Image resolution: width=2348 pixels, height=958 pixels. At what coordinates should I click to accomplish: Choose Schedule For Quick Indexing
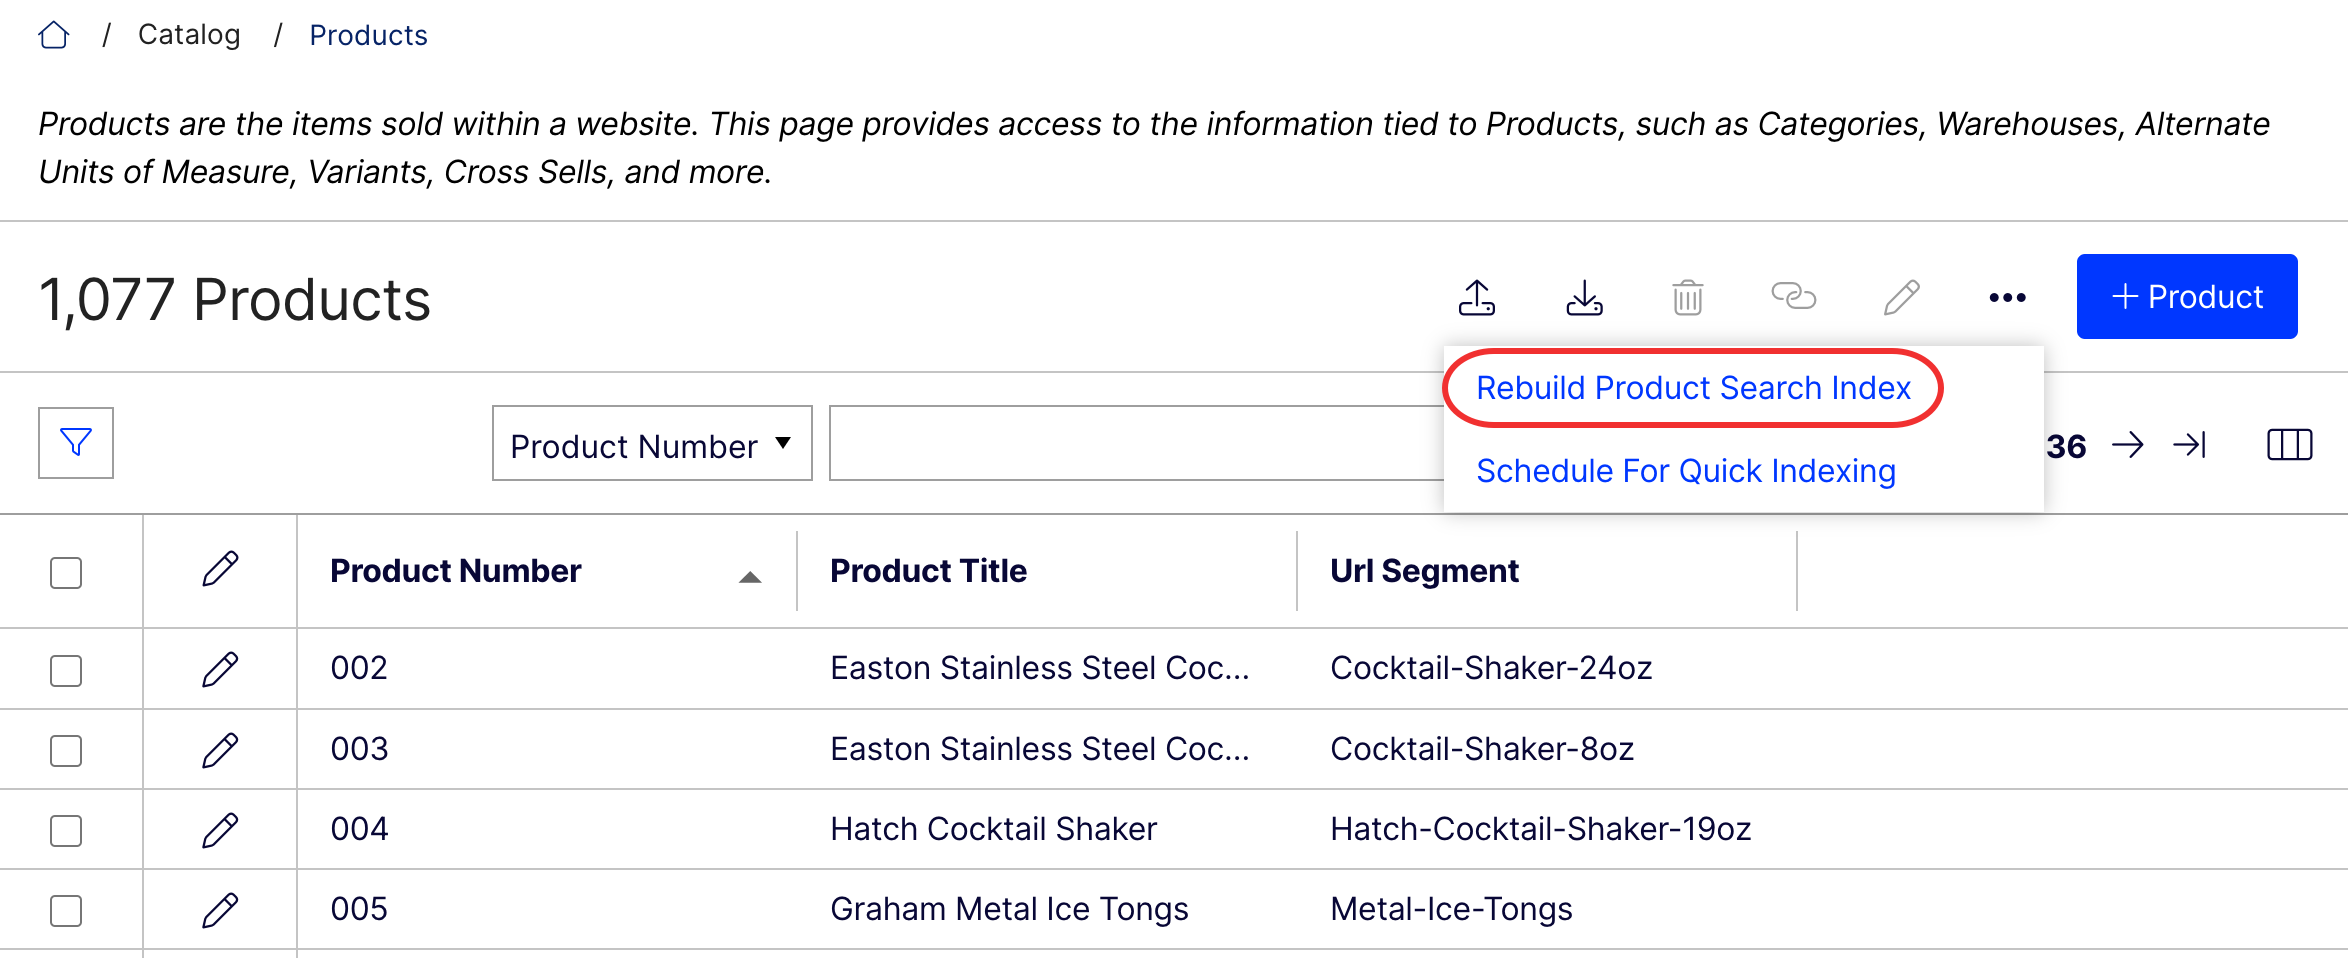point(1686,470)
